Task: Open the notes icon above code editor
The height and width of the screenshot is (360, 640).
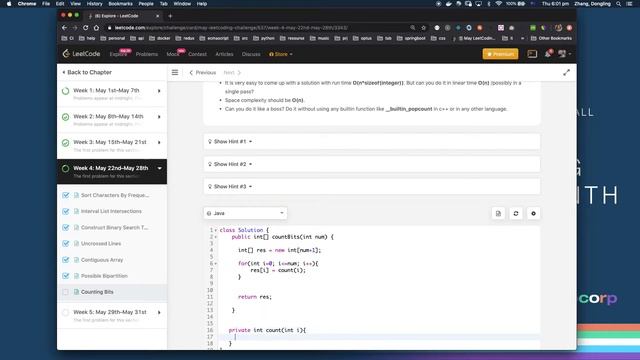Action: (498, 213)
